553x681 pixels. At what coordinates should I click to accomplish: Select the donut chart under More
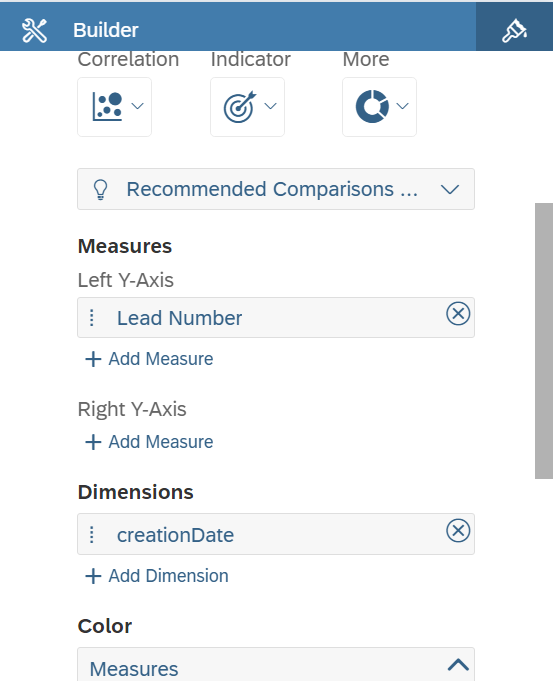click(x=372, y=106)
